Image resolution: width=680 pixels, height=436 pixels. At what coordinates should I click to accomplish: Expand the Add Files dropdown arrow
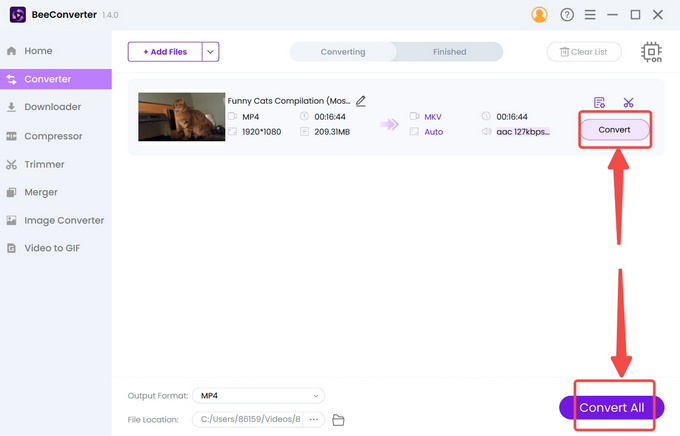(x=210, y=52)
